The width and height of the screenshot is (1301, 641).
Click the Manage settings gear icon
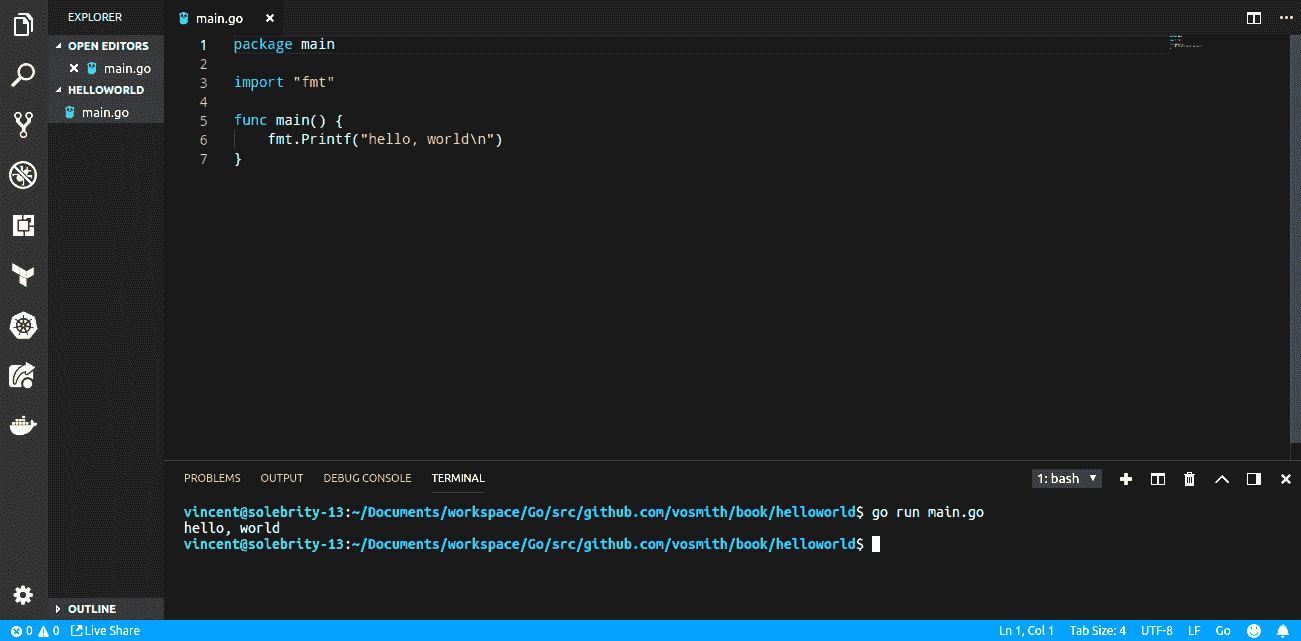click(23, 596)
